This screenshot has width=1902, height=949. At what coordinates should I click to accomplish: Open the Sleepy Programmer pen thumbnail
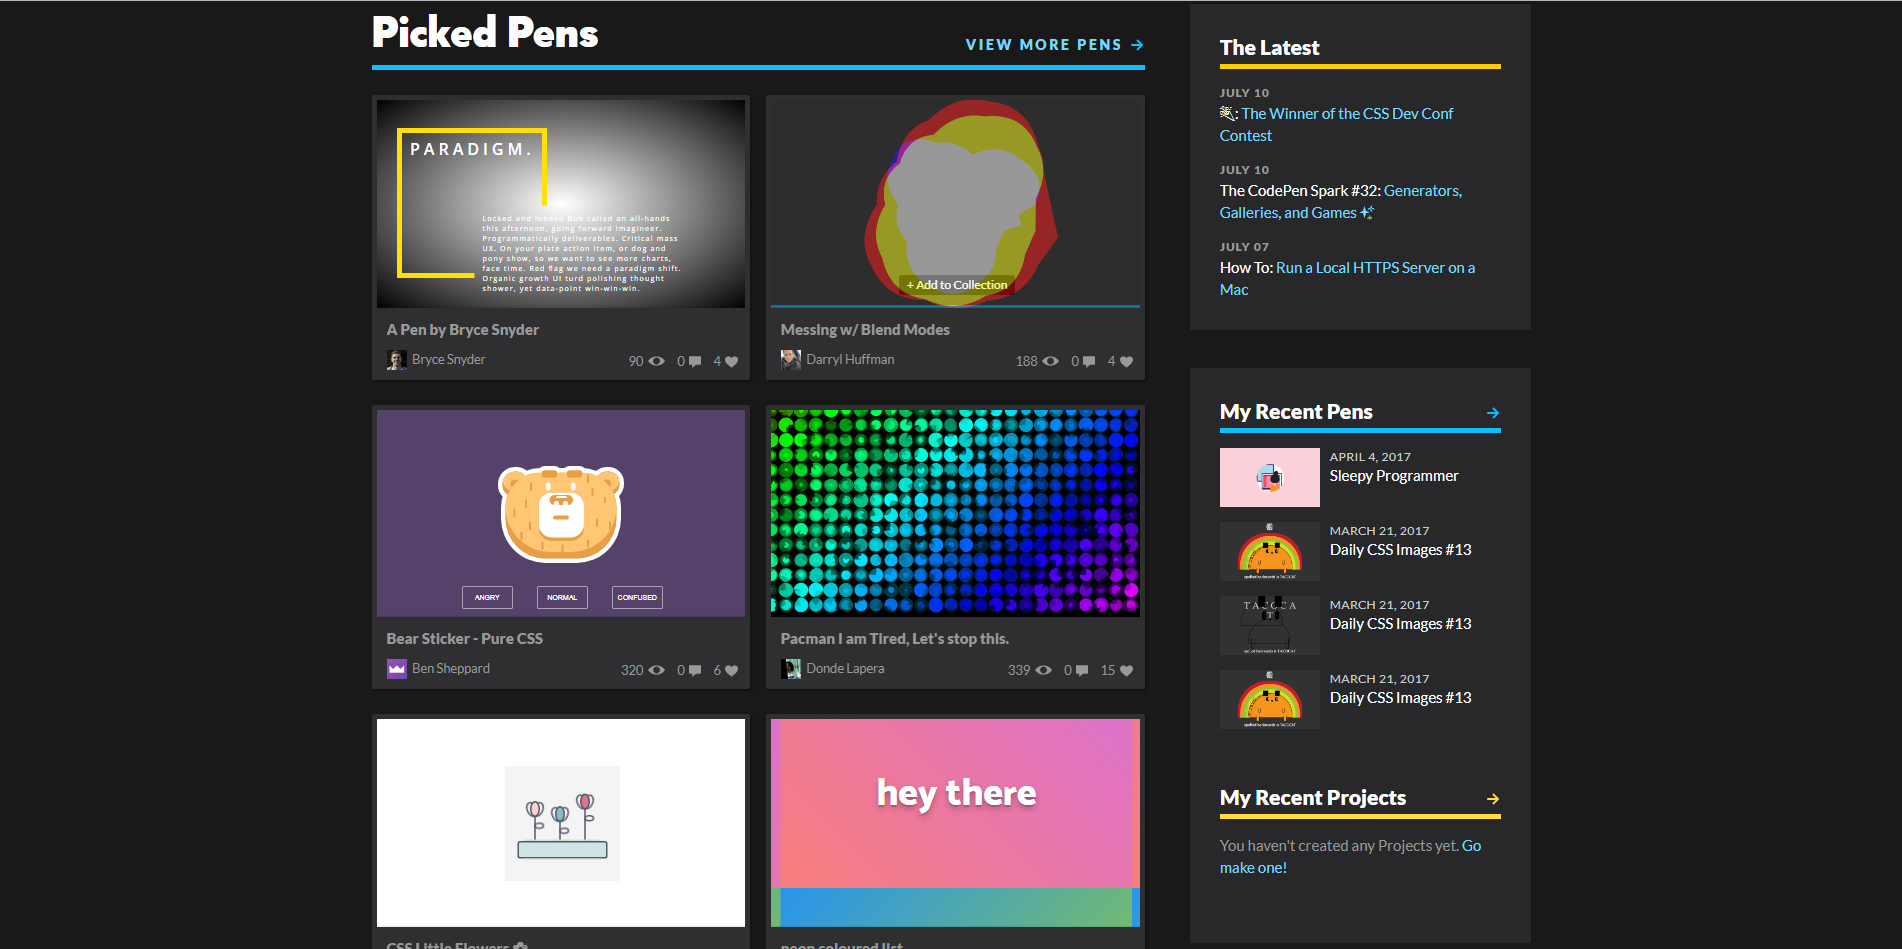1269,478
